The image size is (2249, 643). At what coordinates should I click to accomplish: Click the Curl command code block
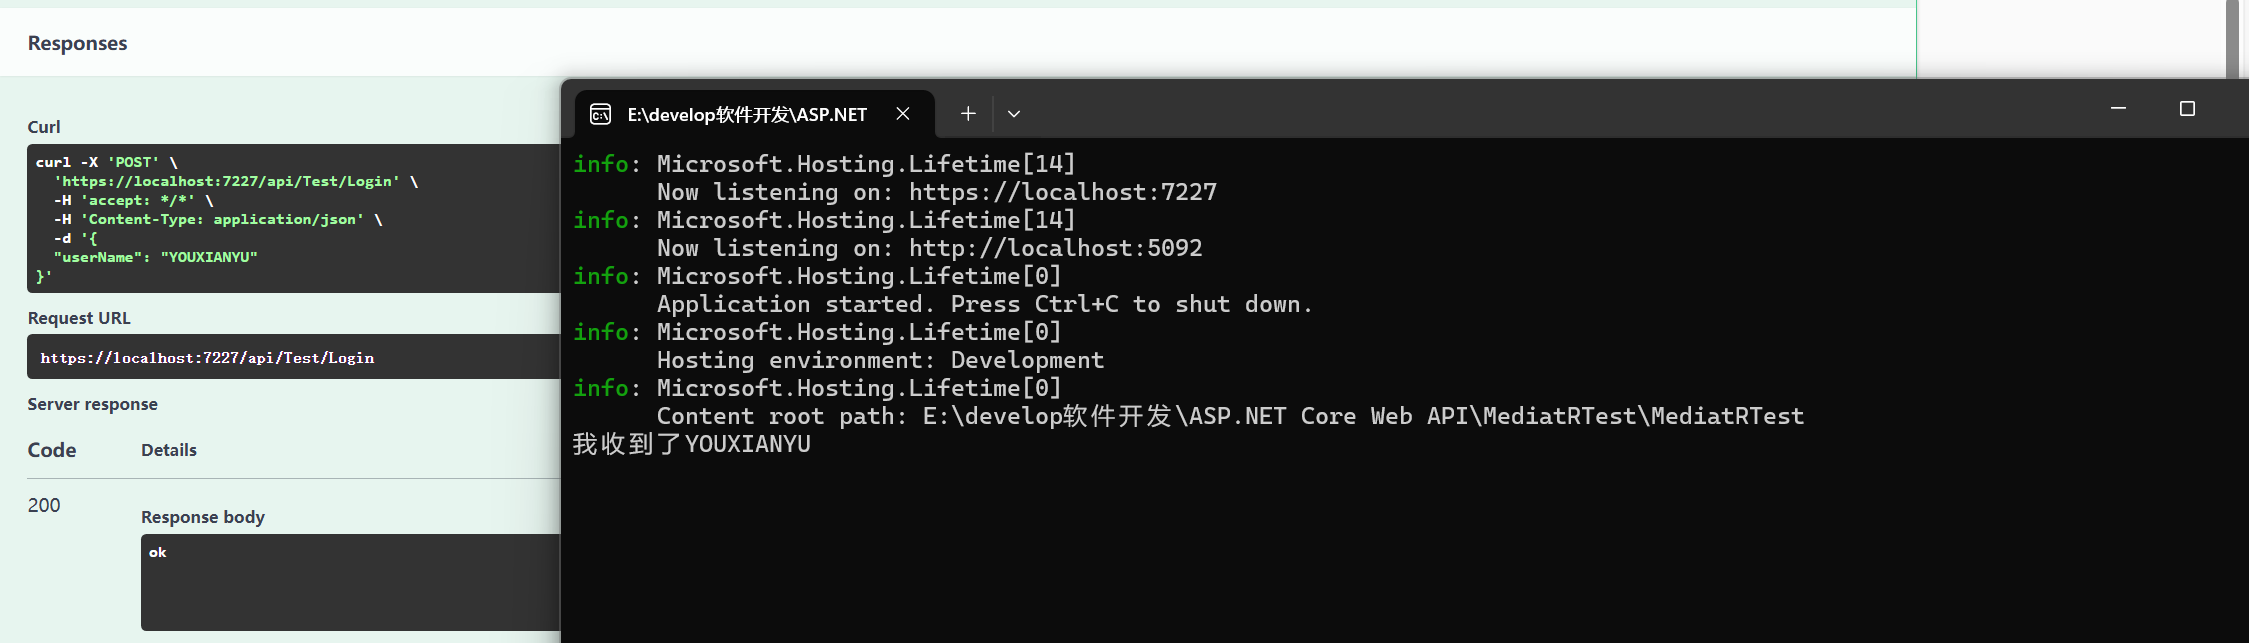294,219
